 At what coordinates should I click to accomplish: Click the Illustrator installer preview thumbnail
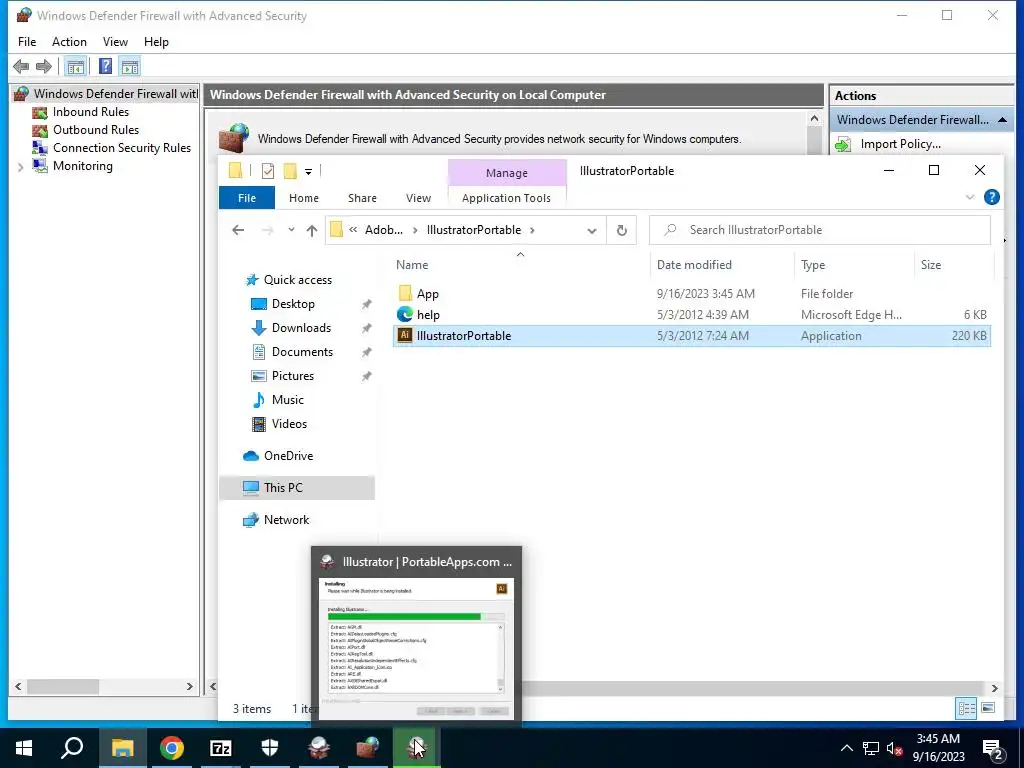pyautogui.click(x=417, y=648)
